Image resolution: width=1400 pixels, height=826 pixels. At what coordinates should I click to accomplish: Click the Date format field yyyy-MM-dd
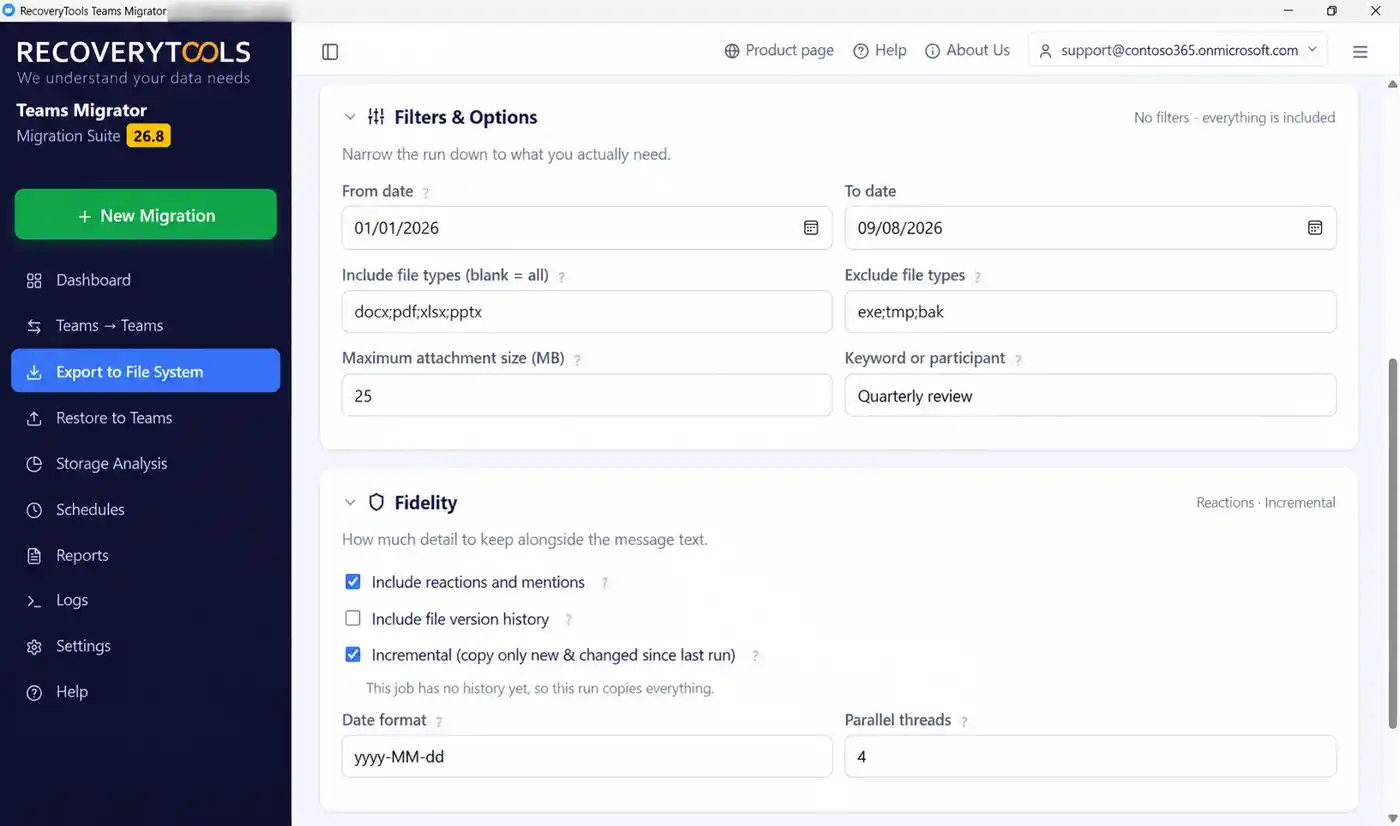coord(587,757)
